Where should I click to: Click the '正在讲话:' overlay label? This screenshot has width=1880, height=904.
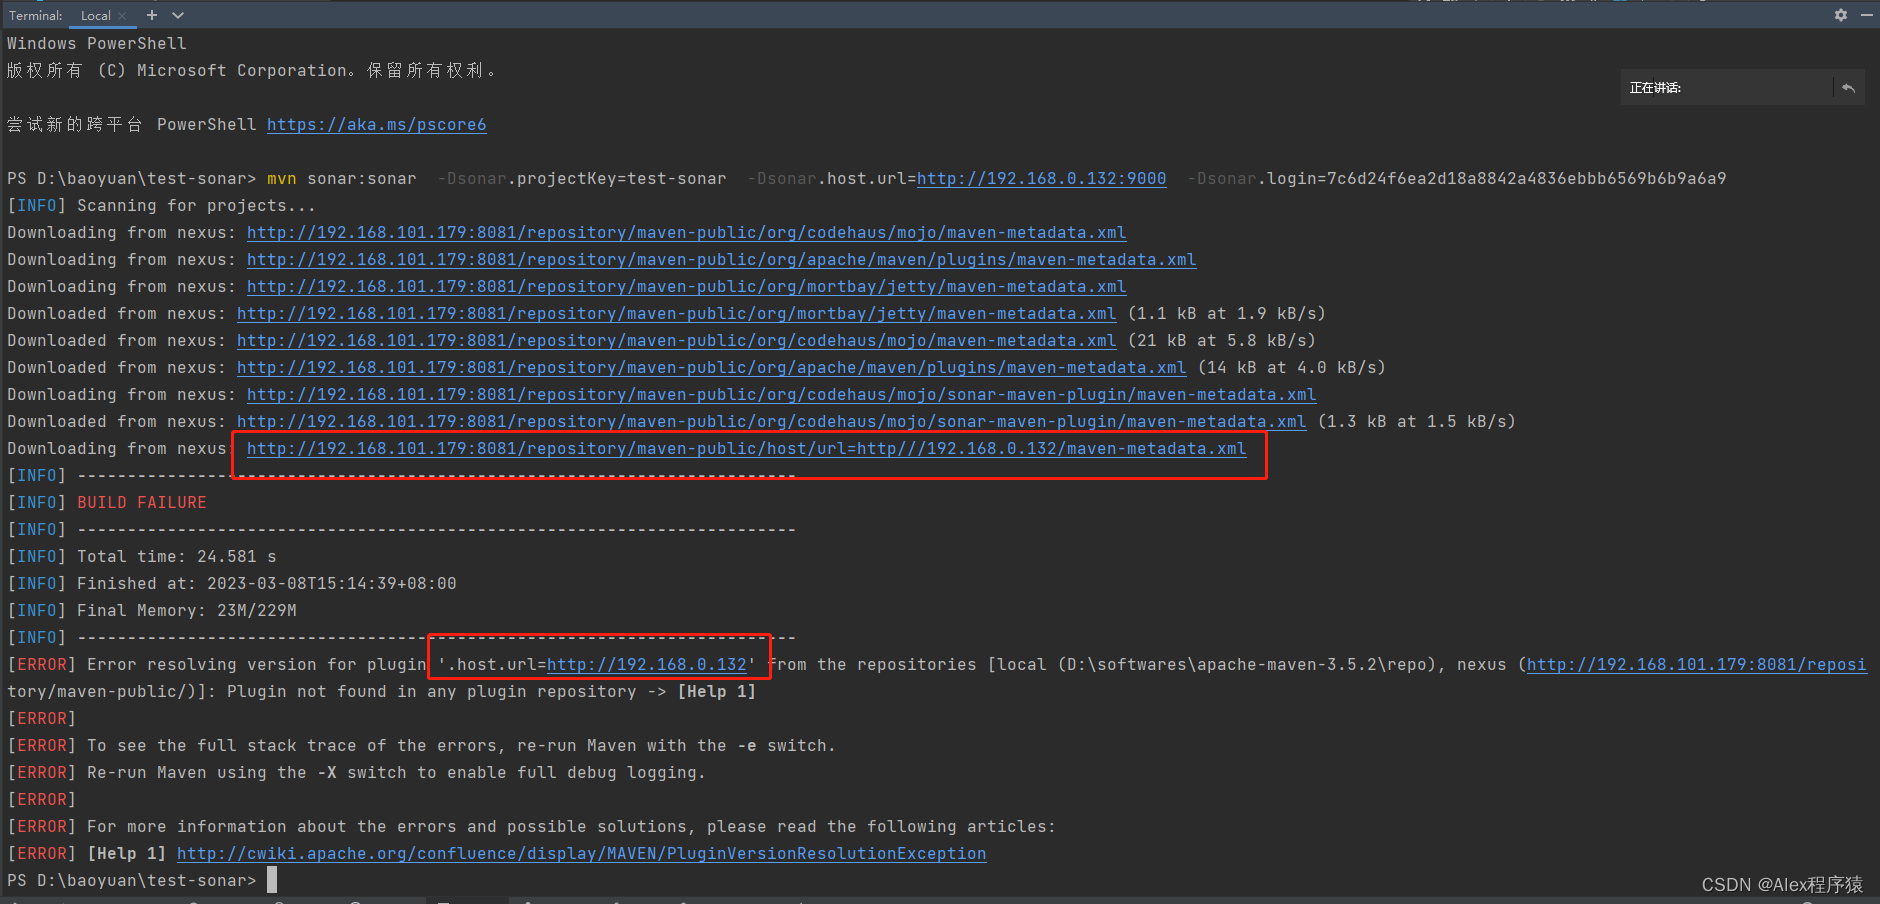[1655, 88]
